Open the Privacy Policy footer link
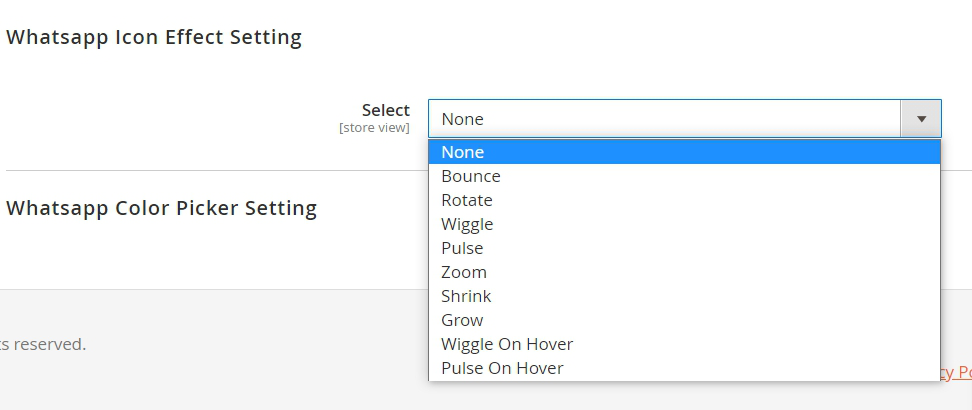The width and height of the screenshot is (972, 410). pyautogui.click(x=956, y=372)
